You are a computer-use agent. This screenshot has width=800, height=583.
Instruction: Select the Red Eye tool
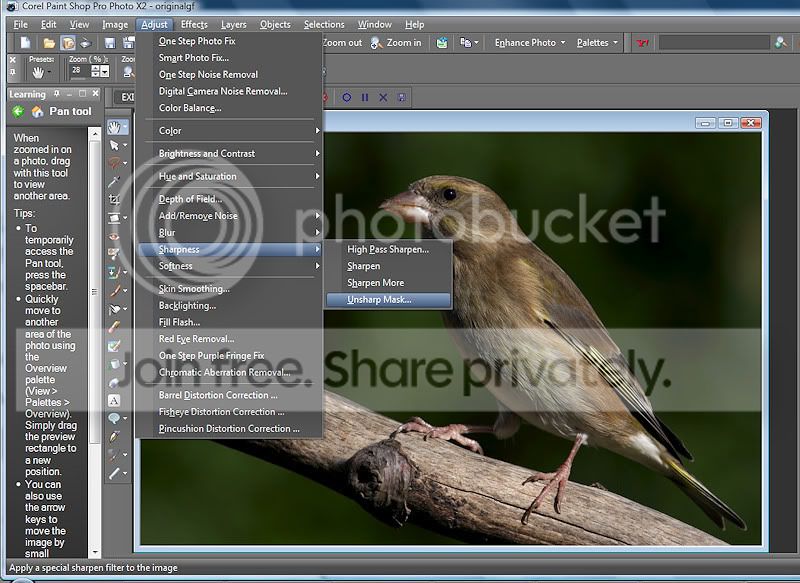click(115, 236)
